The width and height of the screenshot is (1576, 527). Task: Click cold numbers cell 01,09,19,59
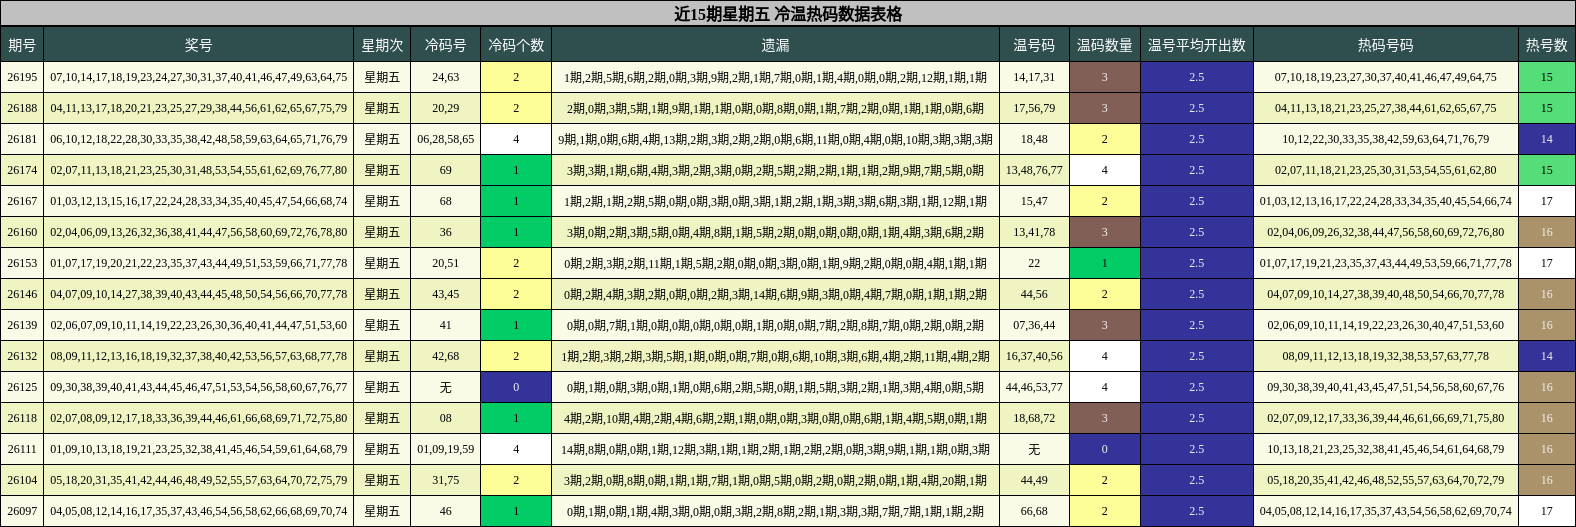click(x=445, y=449)
